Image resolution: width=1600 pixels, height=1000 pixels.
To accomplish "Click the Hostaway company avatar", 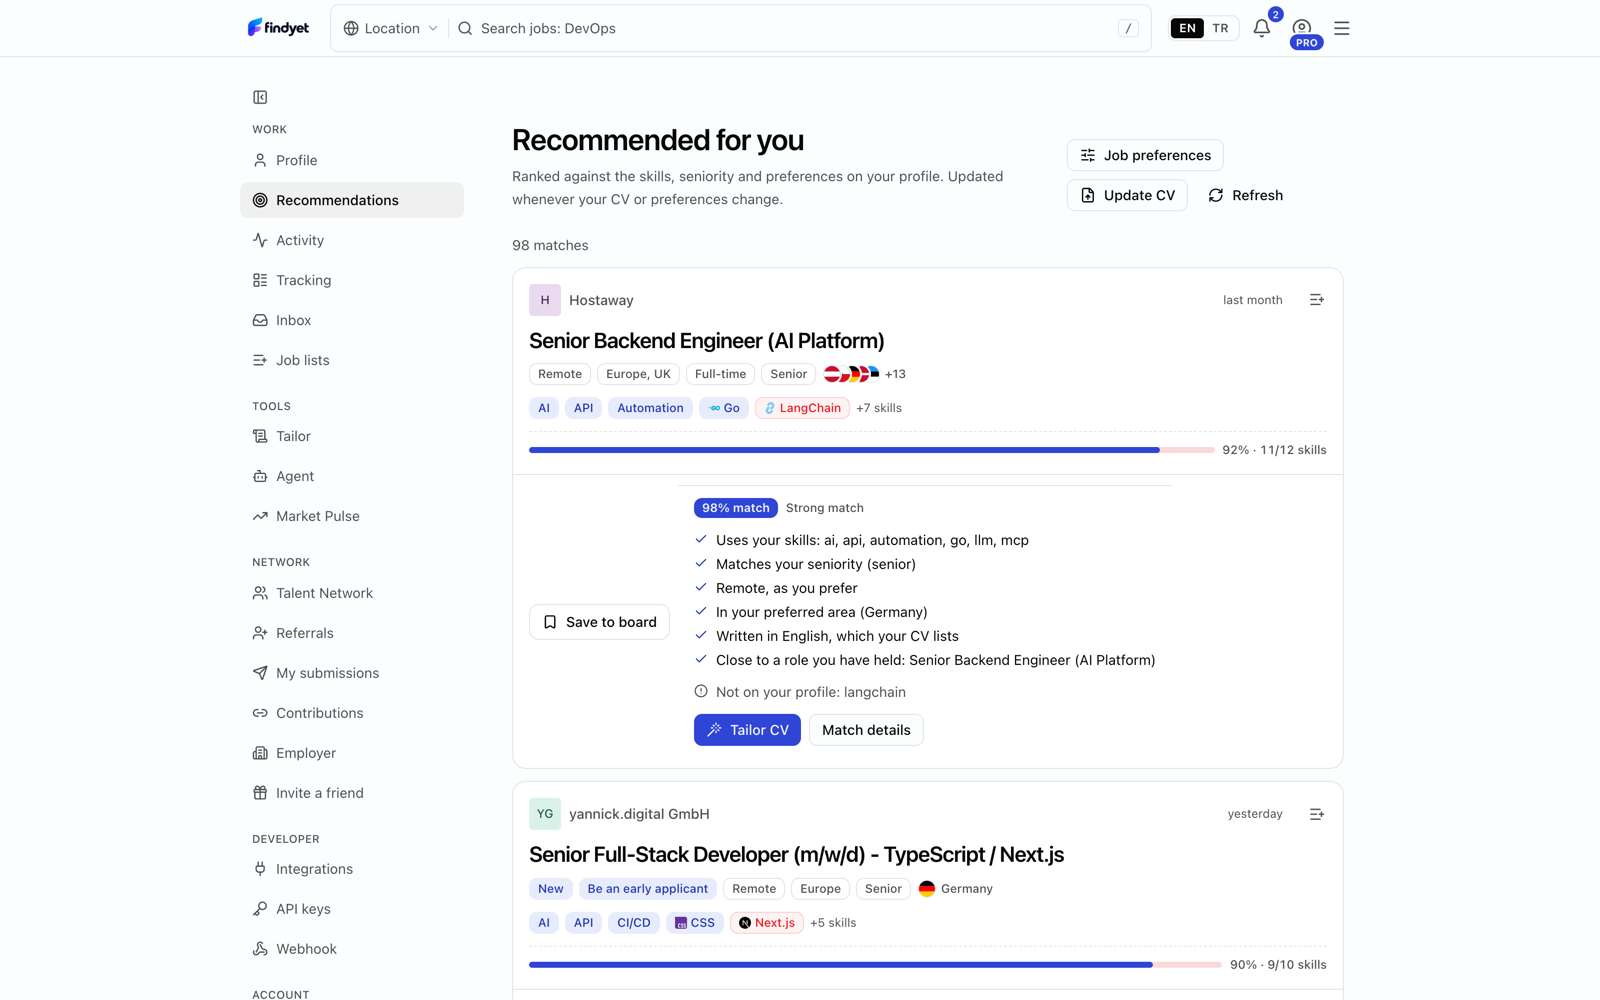I will 545,300.
